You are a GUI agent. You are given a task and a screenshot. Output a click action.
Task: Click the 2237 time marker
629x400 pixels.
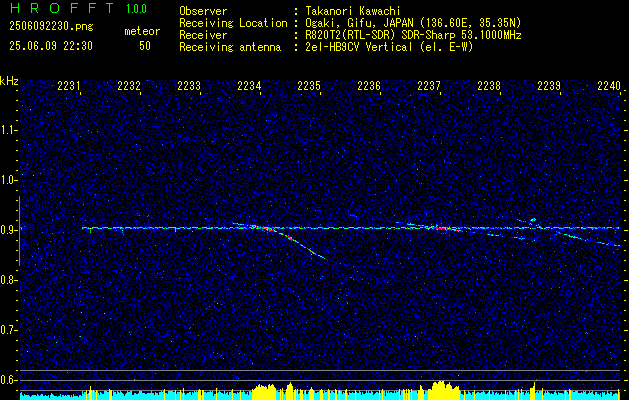point(429,85)
